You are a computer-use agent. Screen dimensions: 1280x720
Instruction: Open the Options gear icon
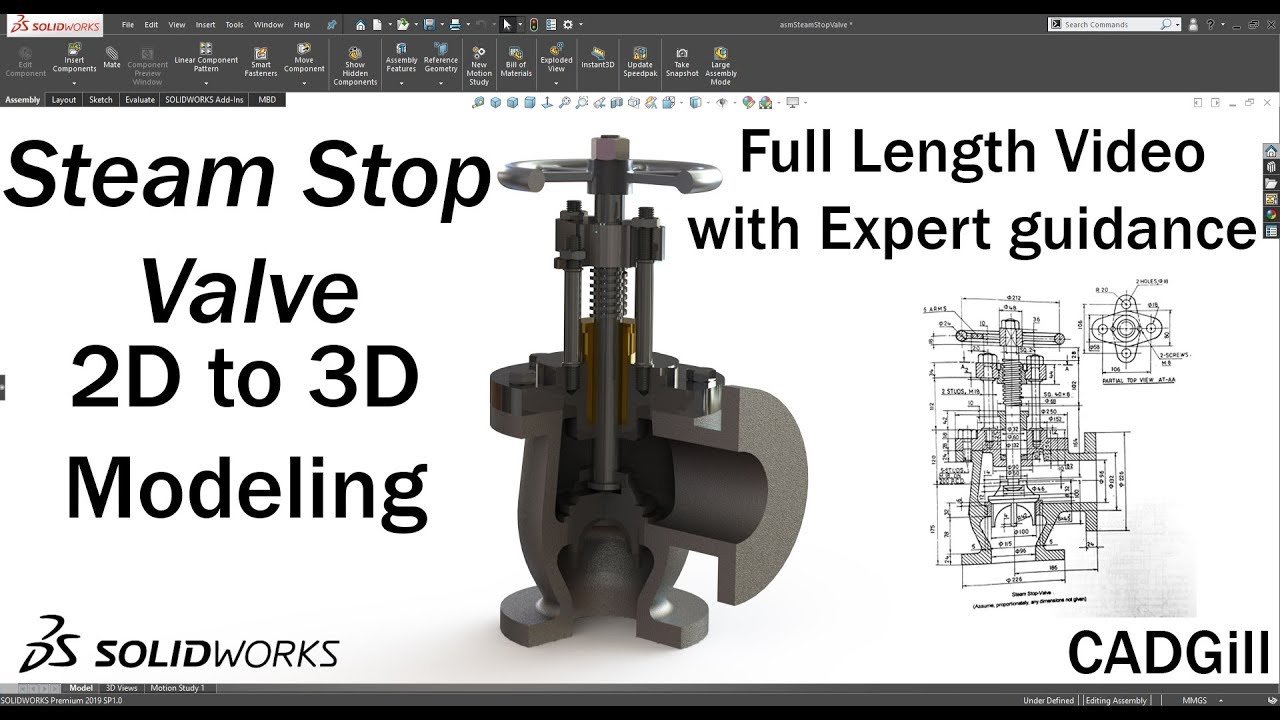pos(568,24)
